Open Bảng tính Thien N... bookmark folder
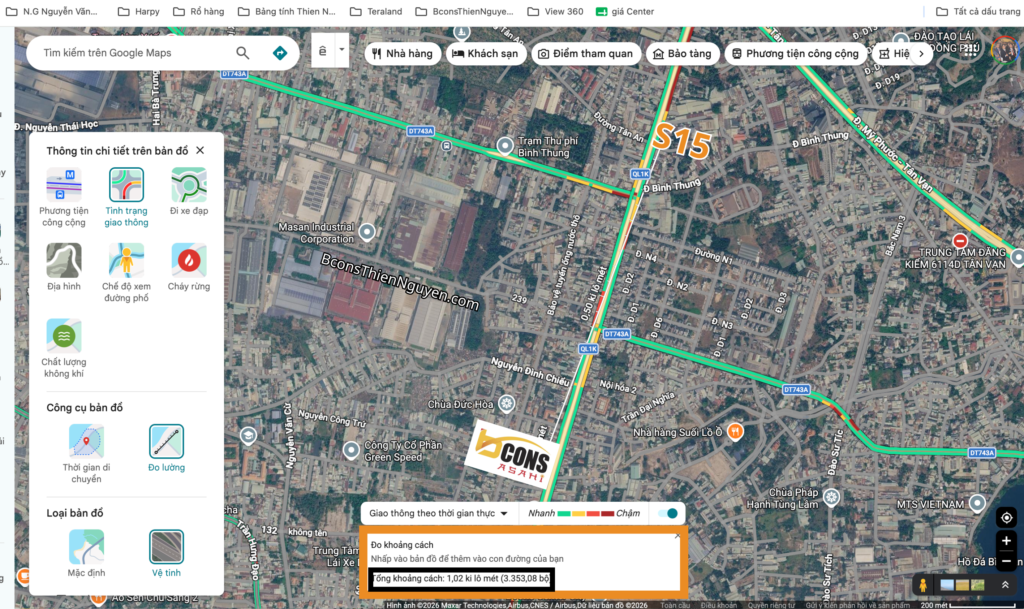1024x609 pixels. (x=287, y=11)
